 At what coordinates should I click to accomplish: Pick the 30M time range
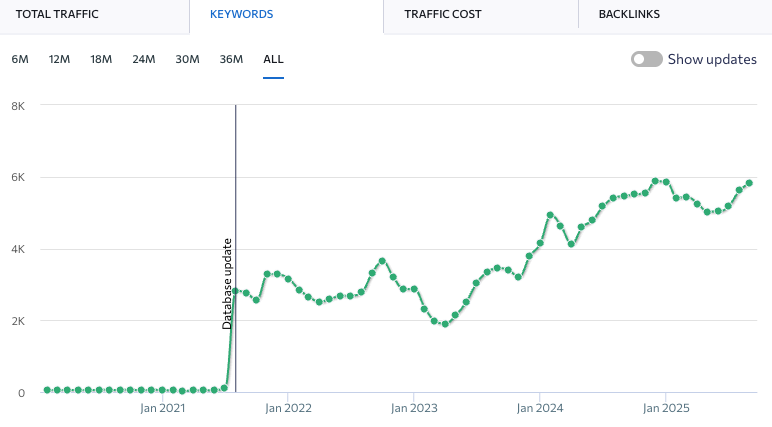(187, 59)
